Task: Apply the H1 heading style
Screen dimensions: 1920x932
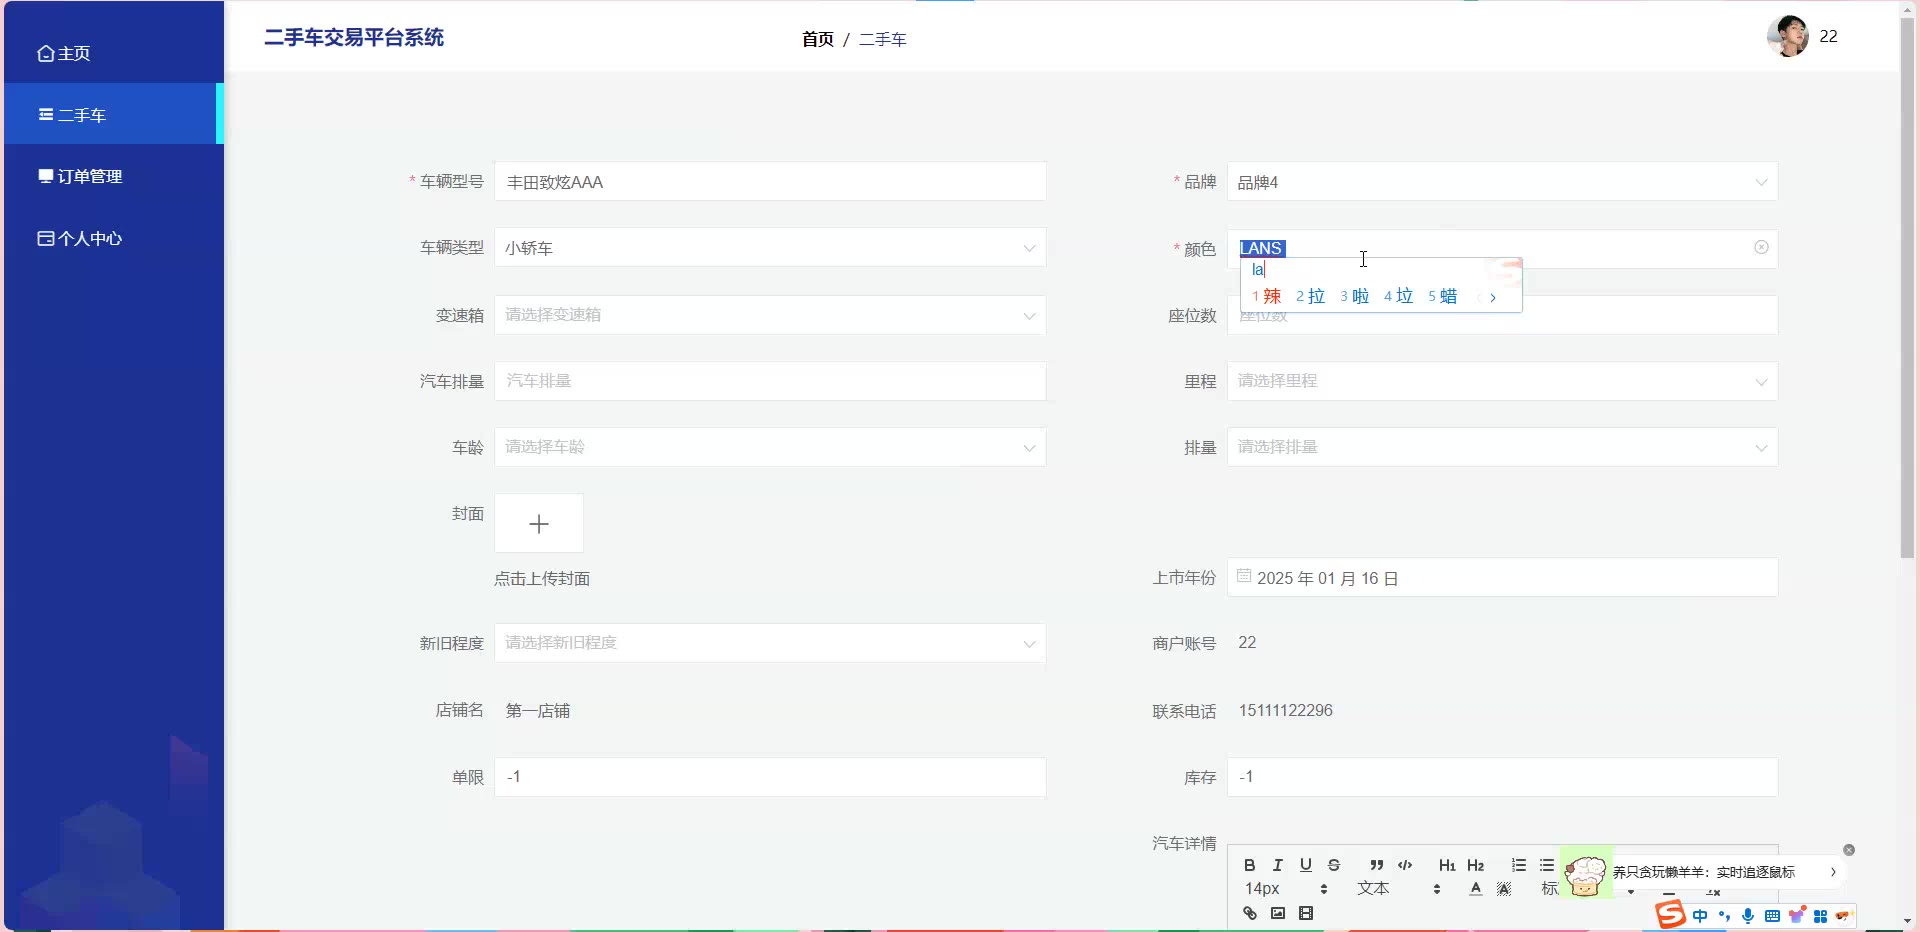Action: (x=1446, y=865)
